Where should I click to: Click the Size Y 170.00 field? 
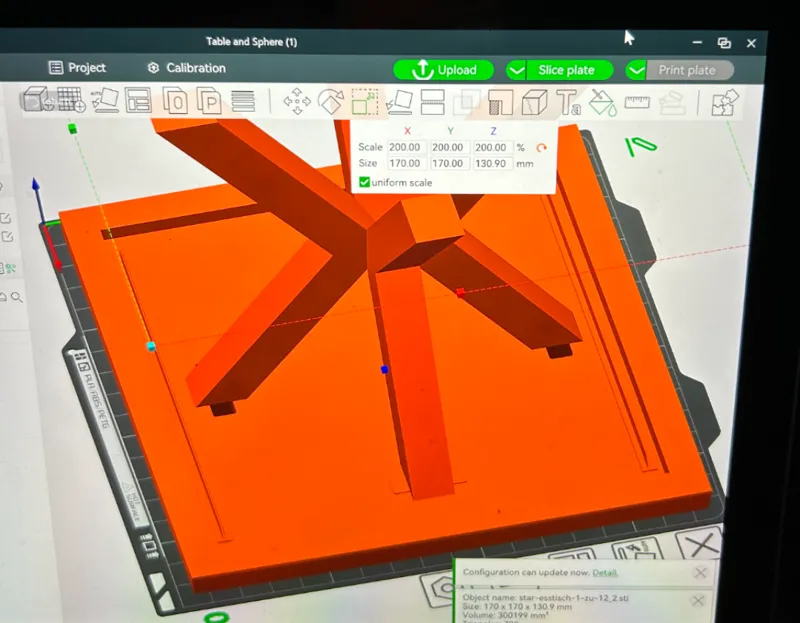[448, 163]
